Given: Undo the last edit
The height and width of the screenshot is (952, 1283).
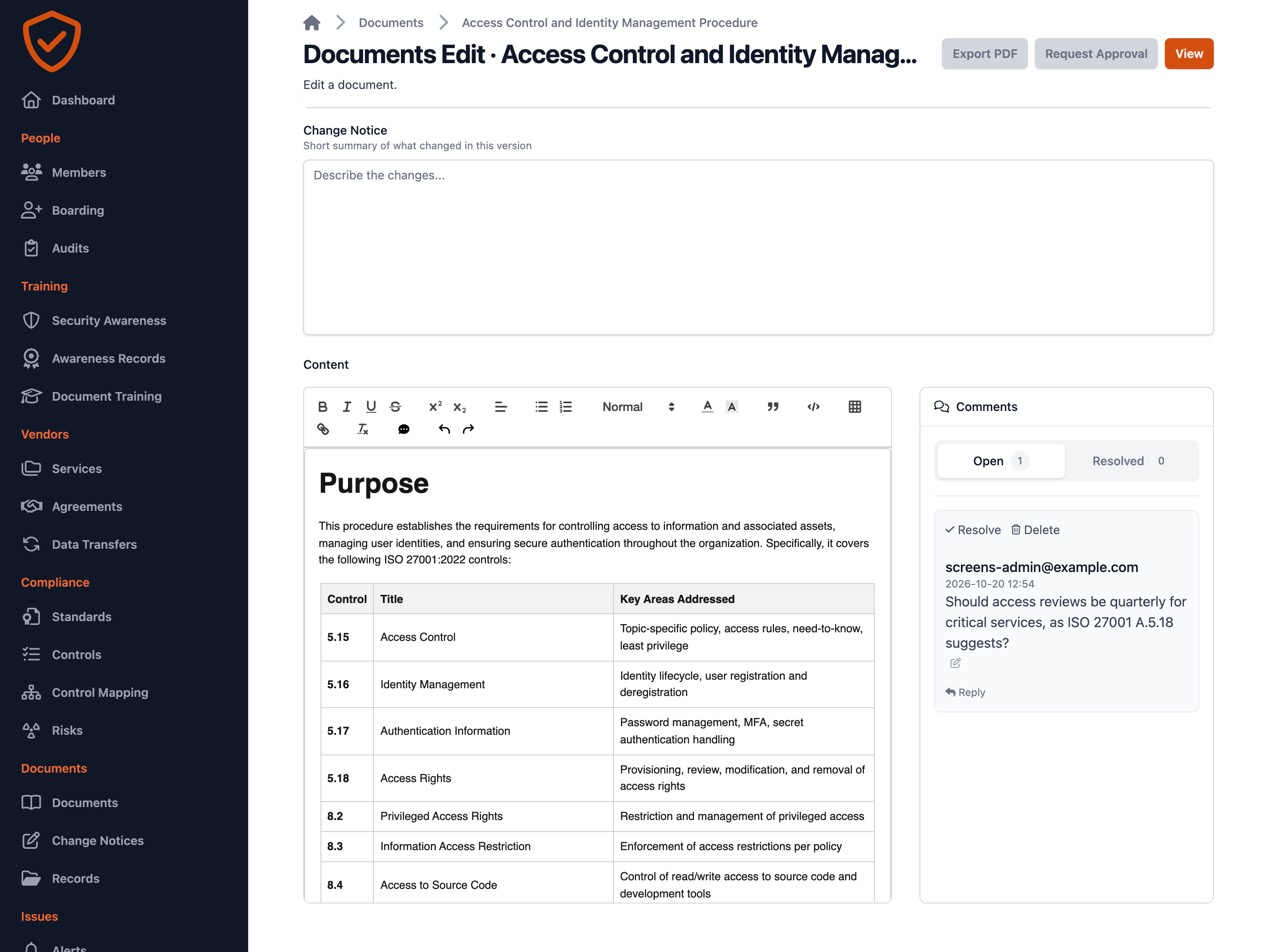Looking at the screenshot, I should click(444, 429).
